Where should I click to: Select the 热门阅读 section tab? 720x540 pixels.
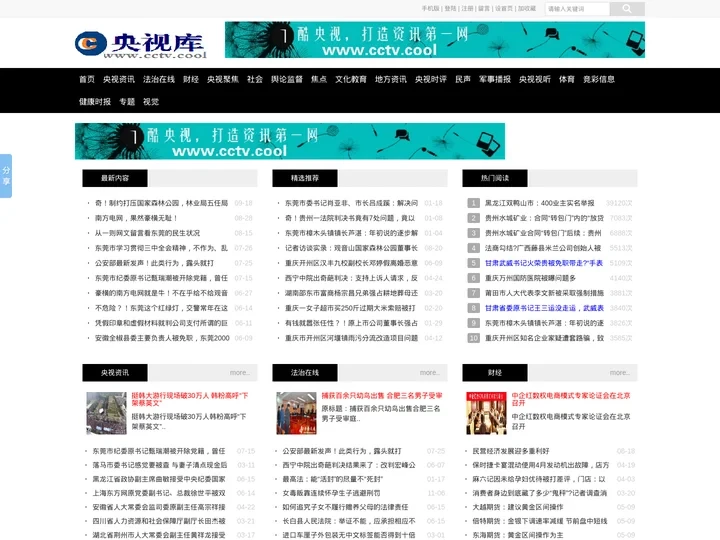495,178
